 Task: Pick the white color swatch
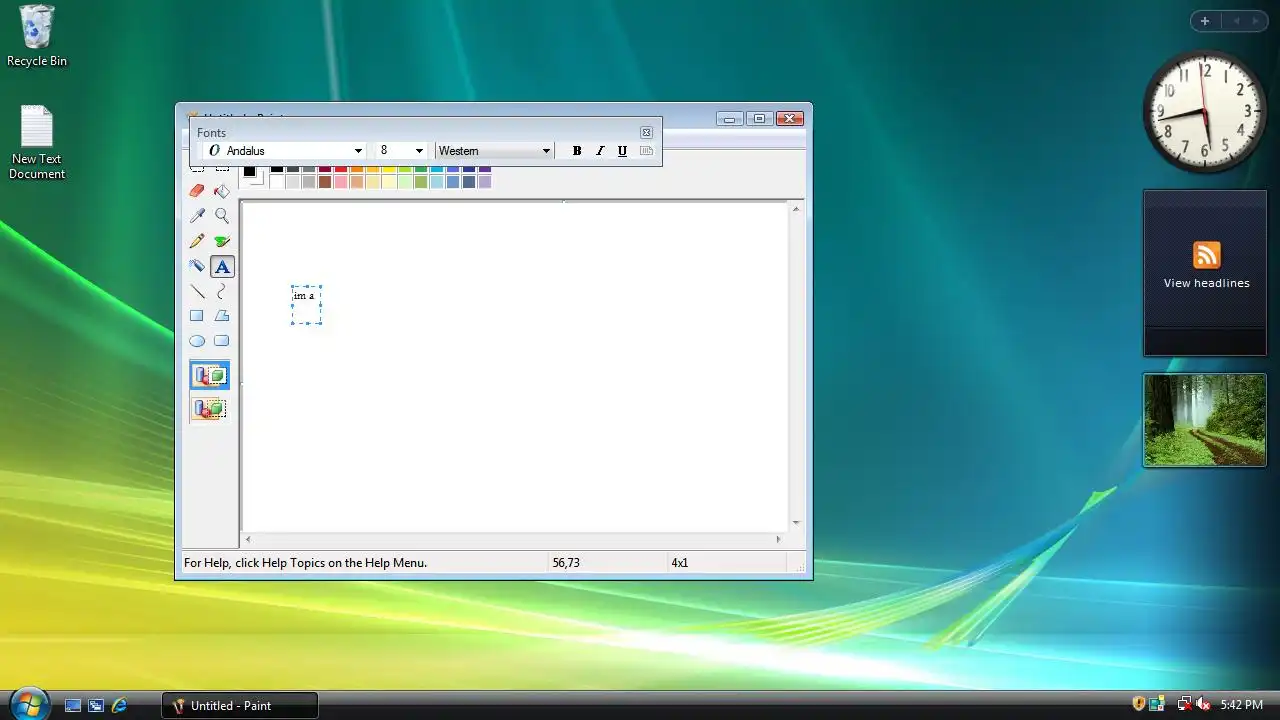click(x=277, y=182)
